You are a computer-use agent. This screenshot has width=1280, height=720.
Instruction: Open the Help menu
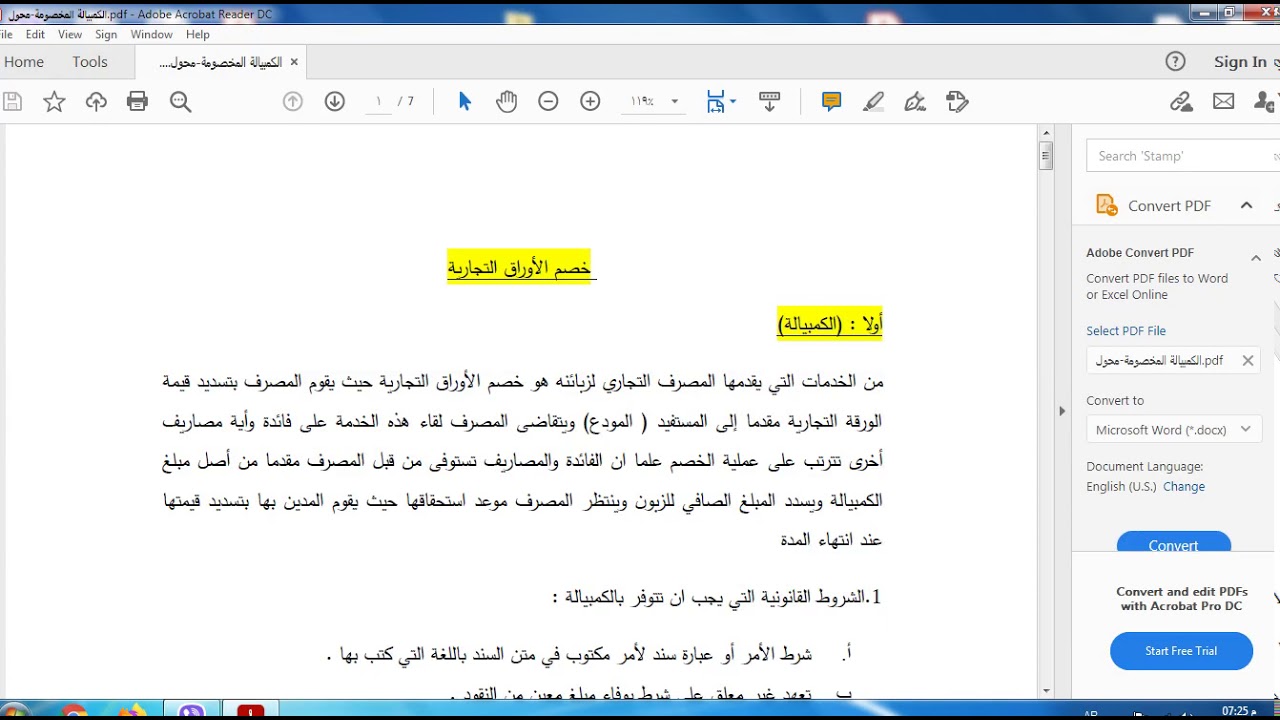198,34
